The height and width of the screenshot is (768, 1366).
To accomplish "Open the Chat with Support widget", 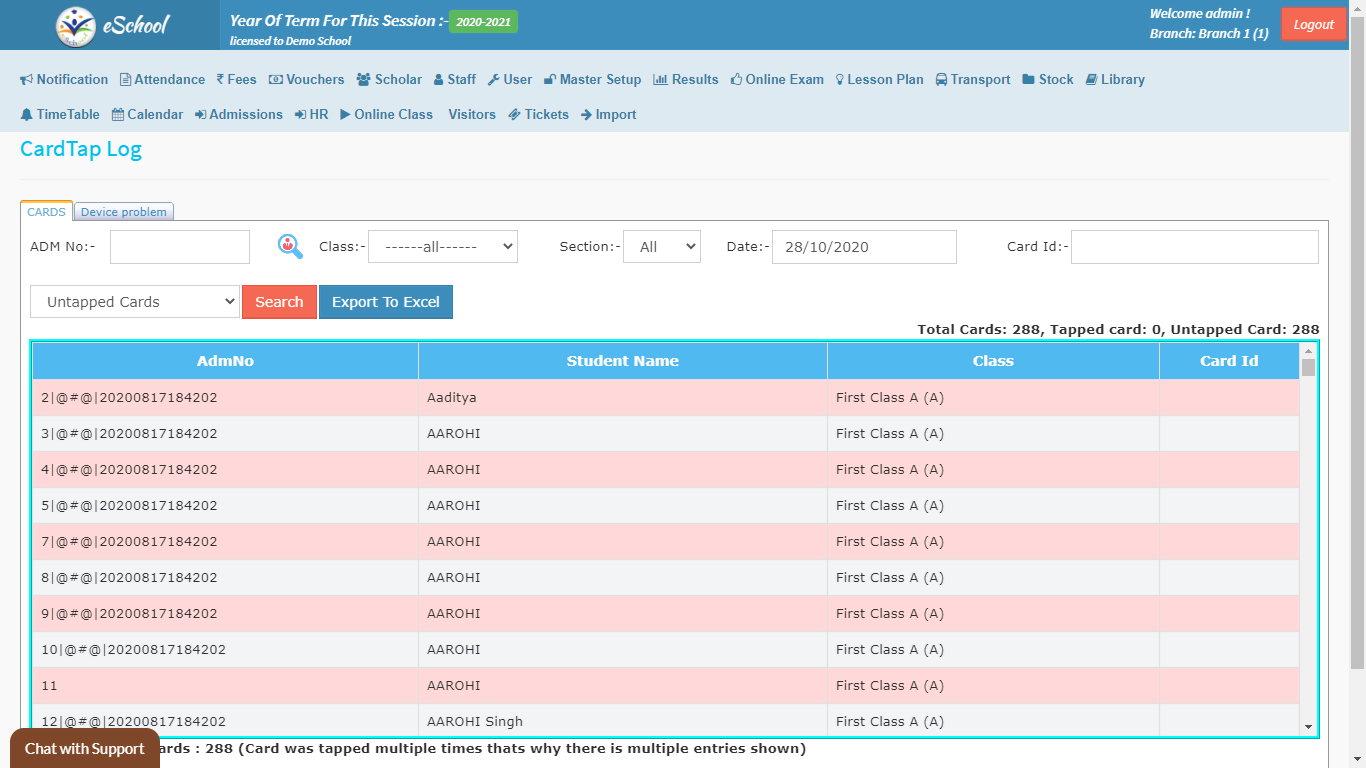I will 85,749.
